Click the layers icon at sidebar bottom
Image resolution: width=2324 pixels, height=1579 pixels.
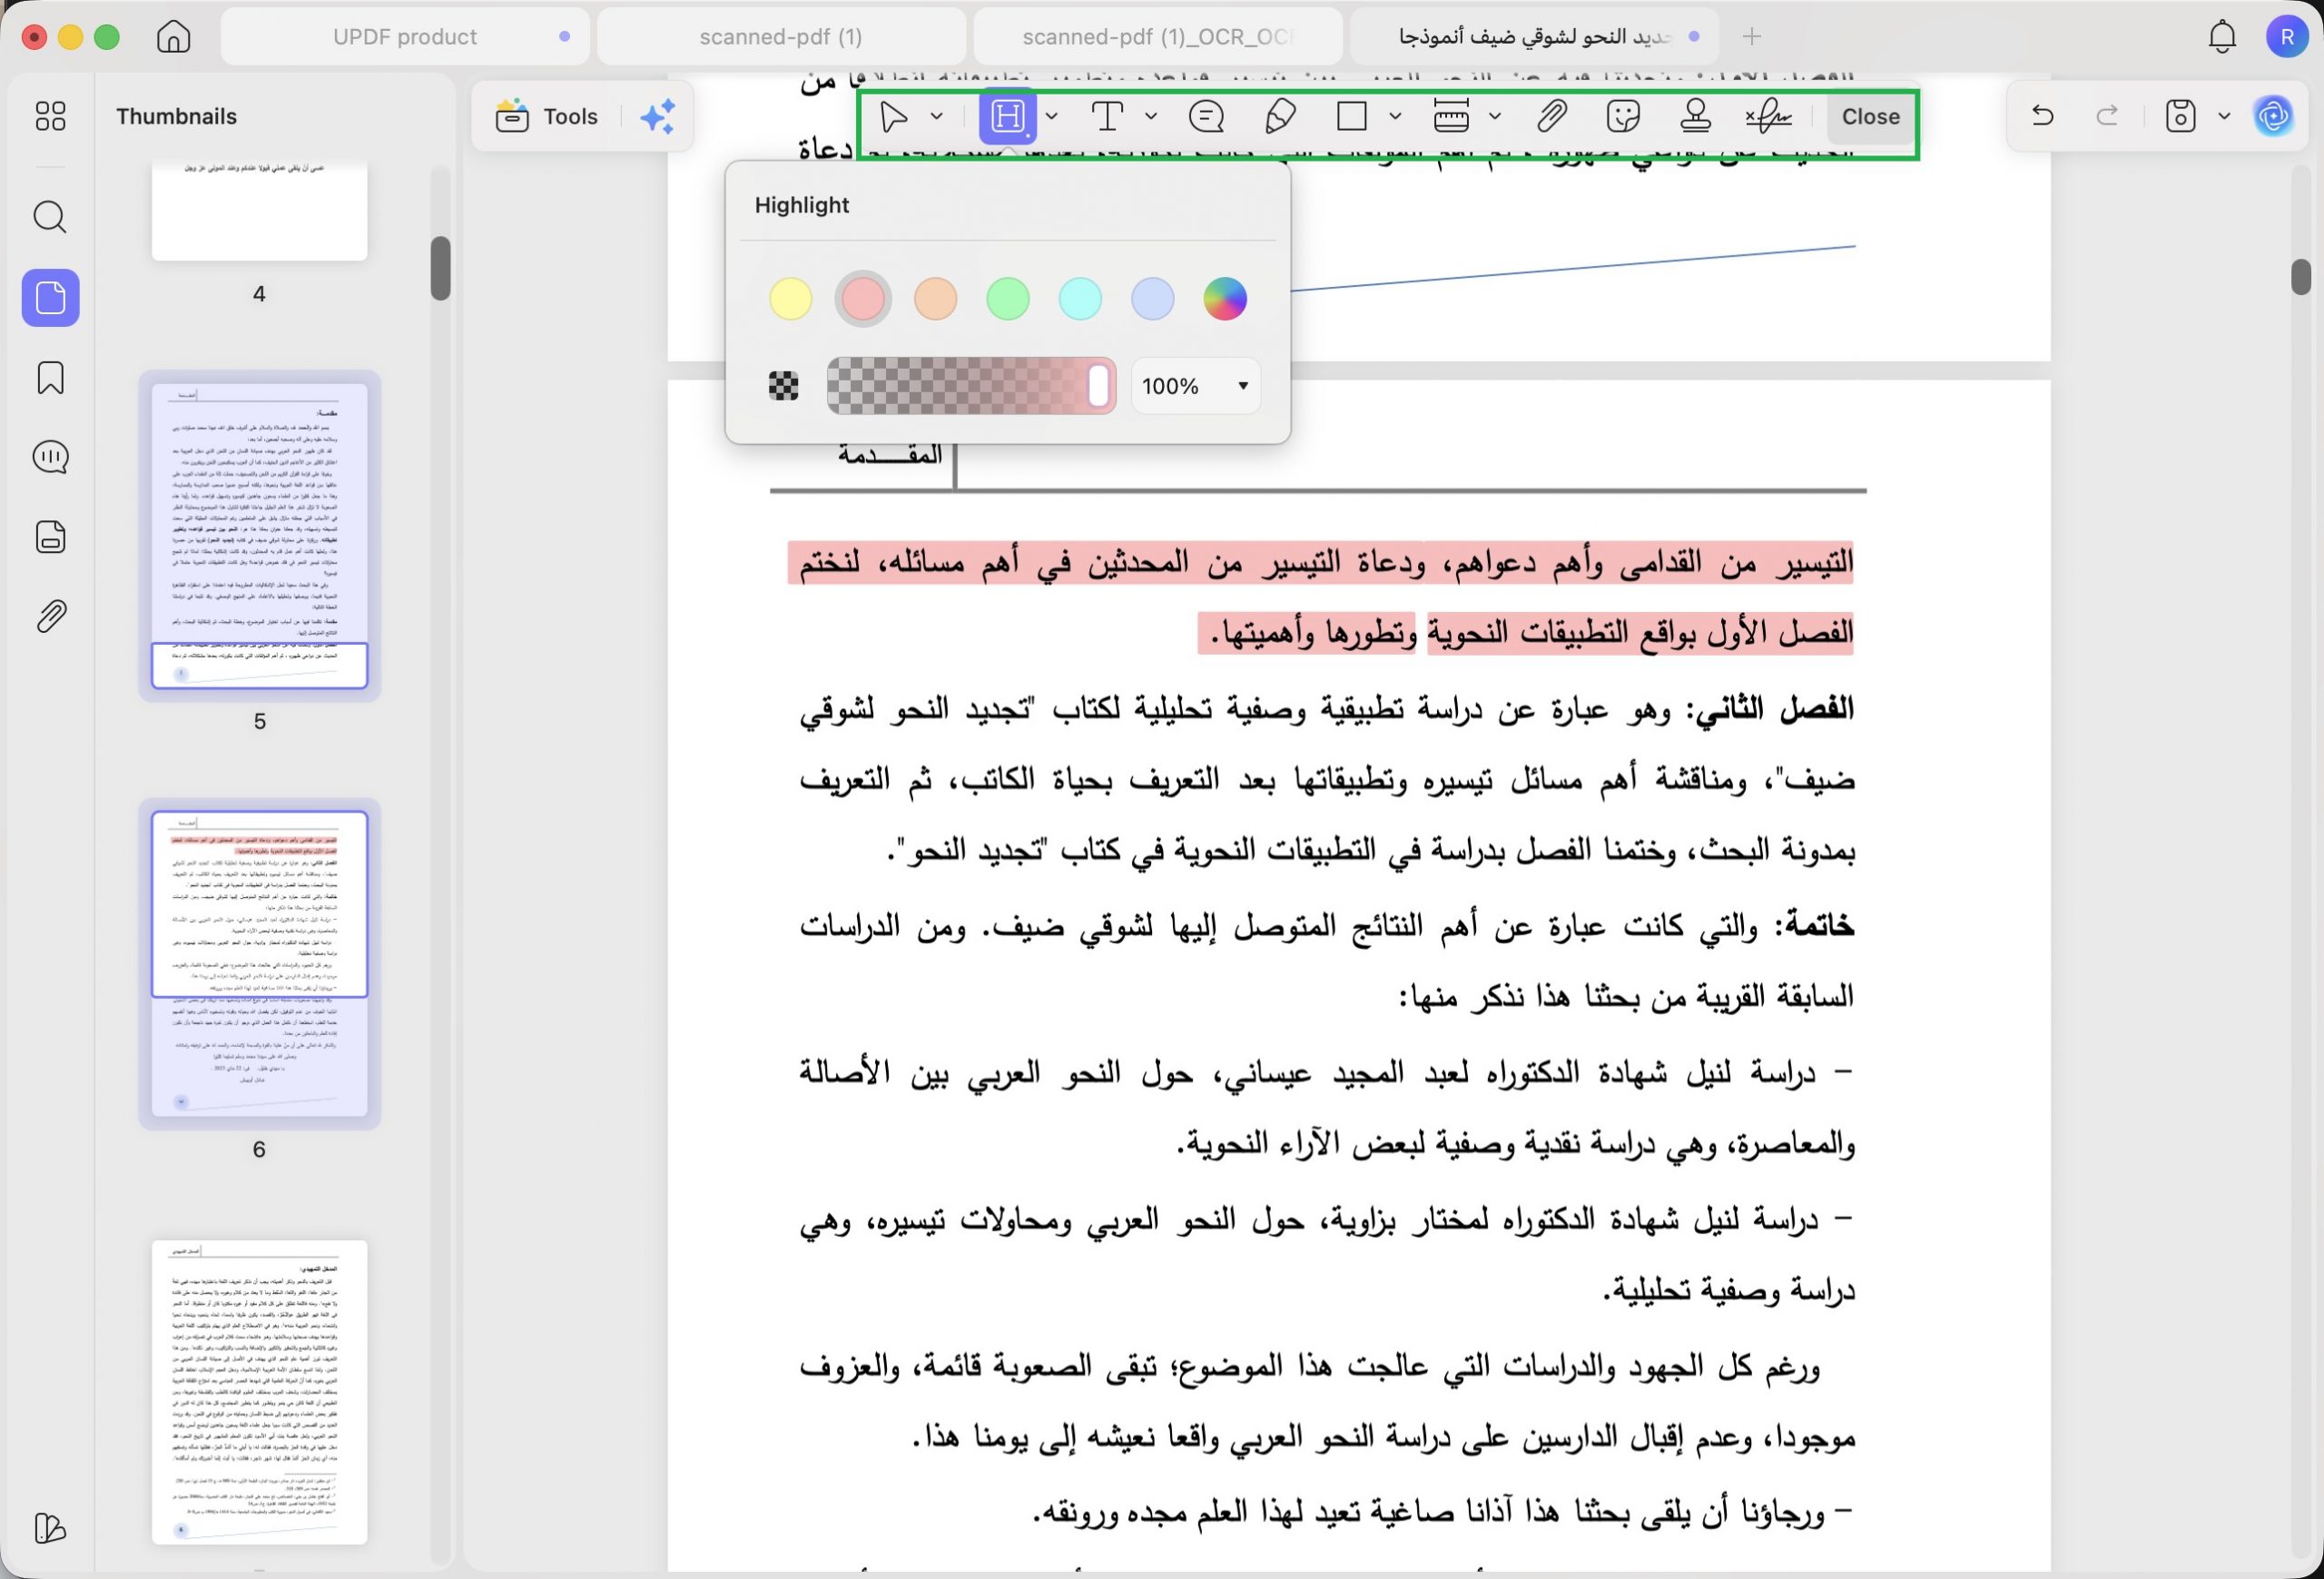point(50,1527)
